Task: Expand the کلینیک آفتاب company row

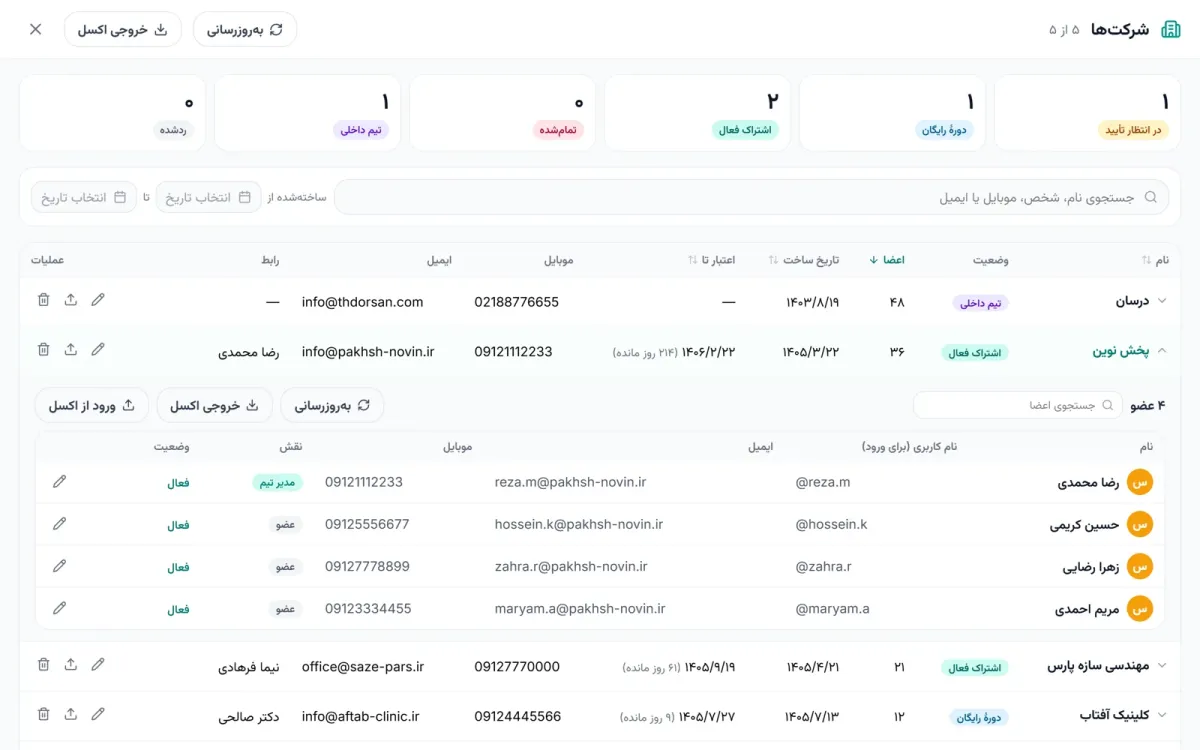Action: point(1162,716)
